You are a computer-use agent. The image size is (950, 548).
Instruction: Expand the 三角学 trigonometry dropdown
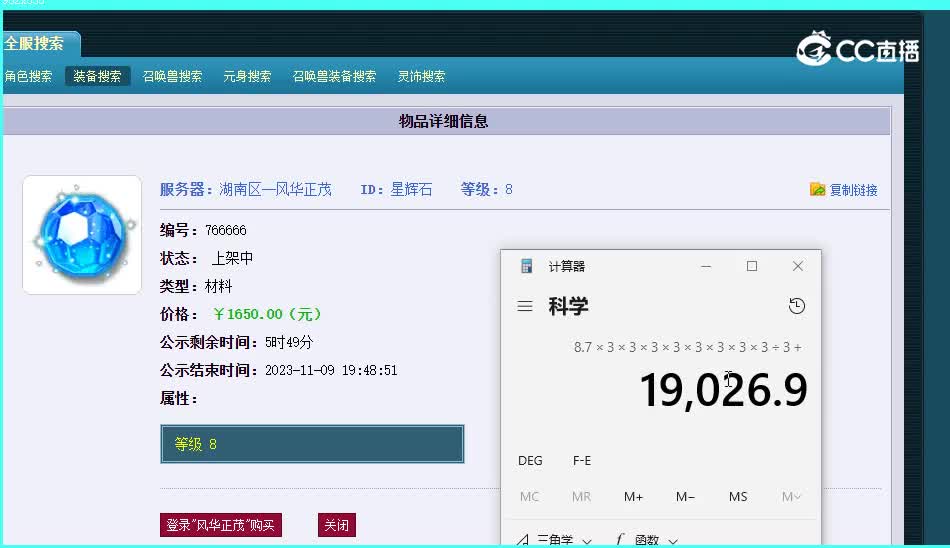coord(555,540)
